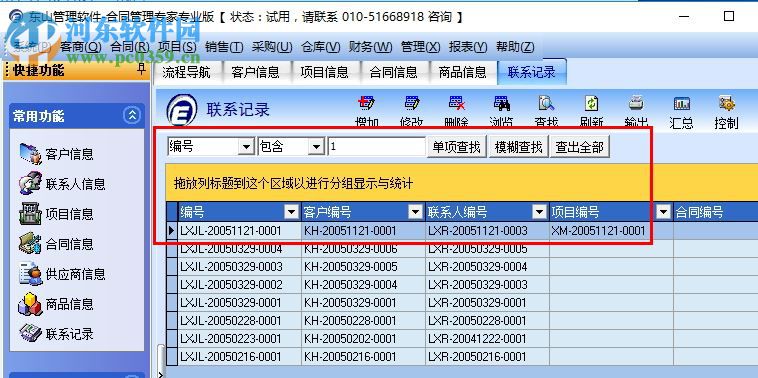Image resolution: width=758 pixels, height=378 pixels.
Task: Open the 客户编号 column filter arrow
Action: pyautogui.click(x=416, y=212)
